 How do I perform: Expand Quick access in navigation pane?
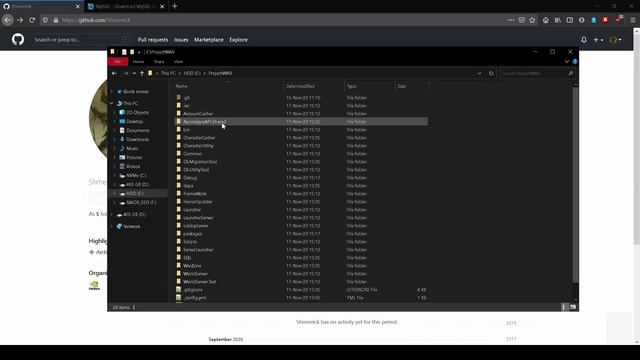coord(112,92)
